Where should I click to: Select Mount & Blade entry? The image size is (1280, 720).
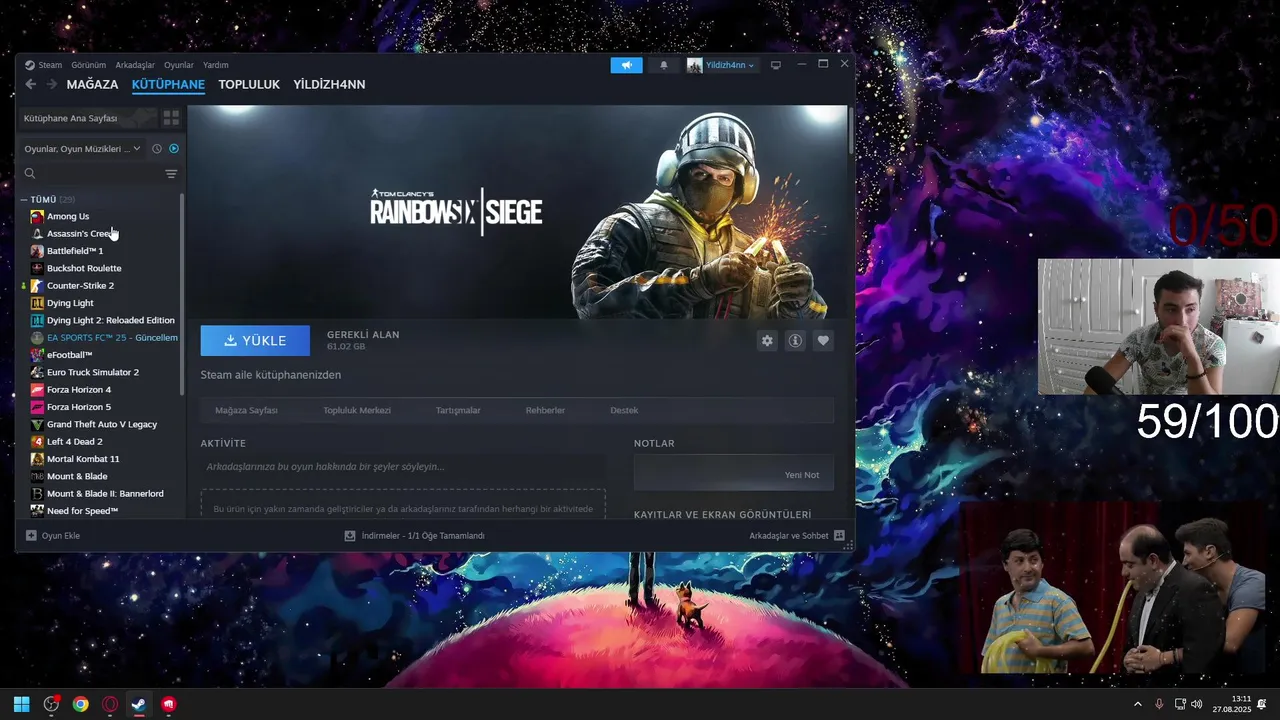[x=77, y=476]
